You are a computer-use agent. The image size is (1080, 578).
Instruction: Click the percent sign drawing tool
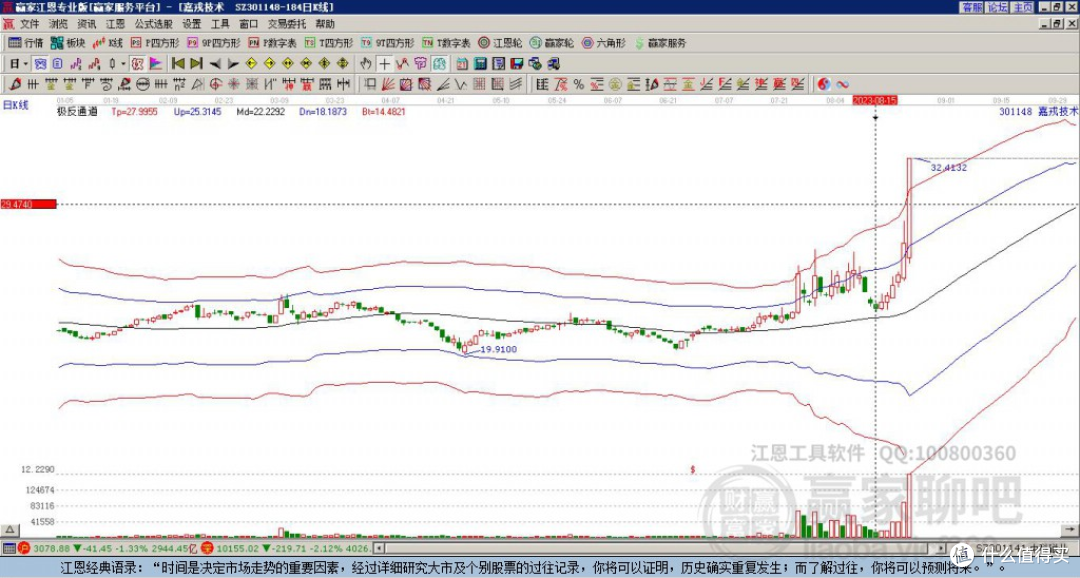pos(579,85)
